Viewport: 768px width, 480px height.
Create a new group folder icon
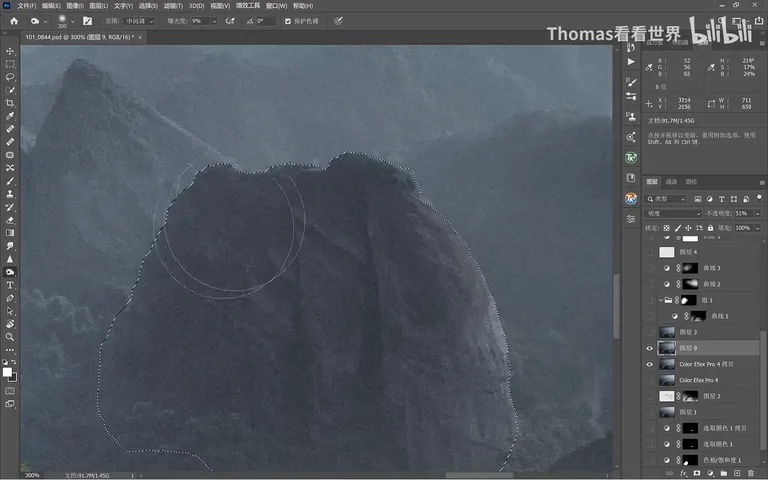pyautogui.click(x=723, y=474)
